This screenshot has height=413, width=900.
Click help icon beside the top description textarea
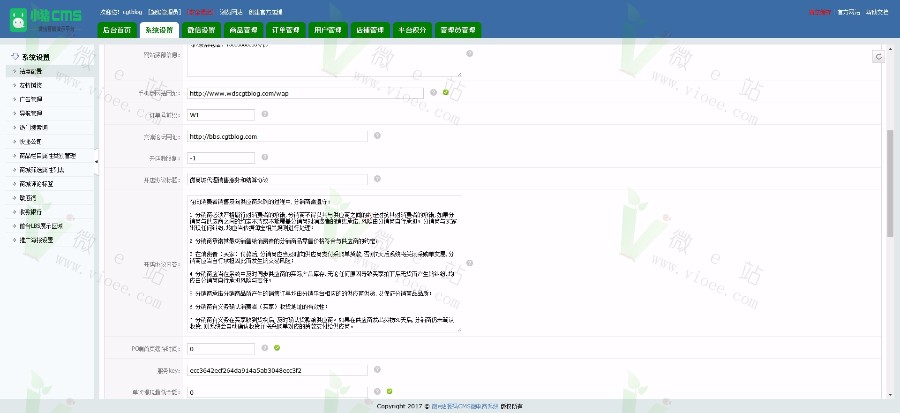470,53
